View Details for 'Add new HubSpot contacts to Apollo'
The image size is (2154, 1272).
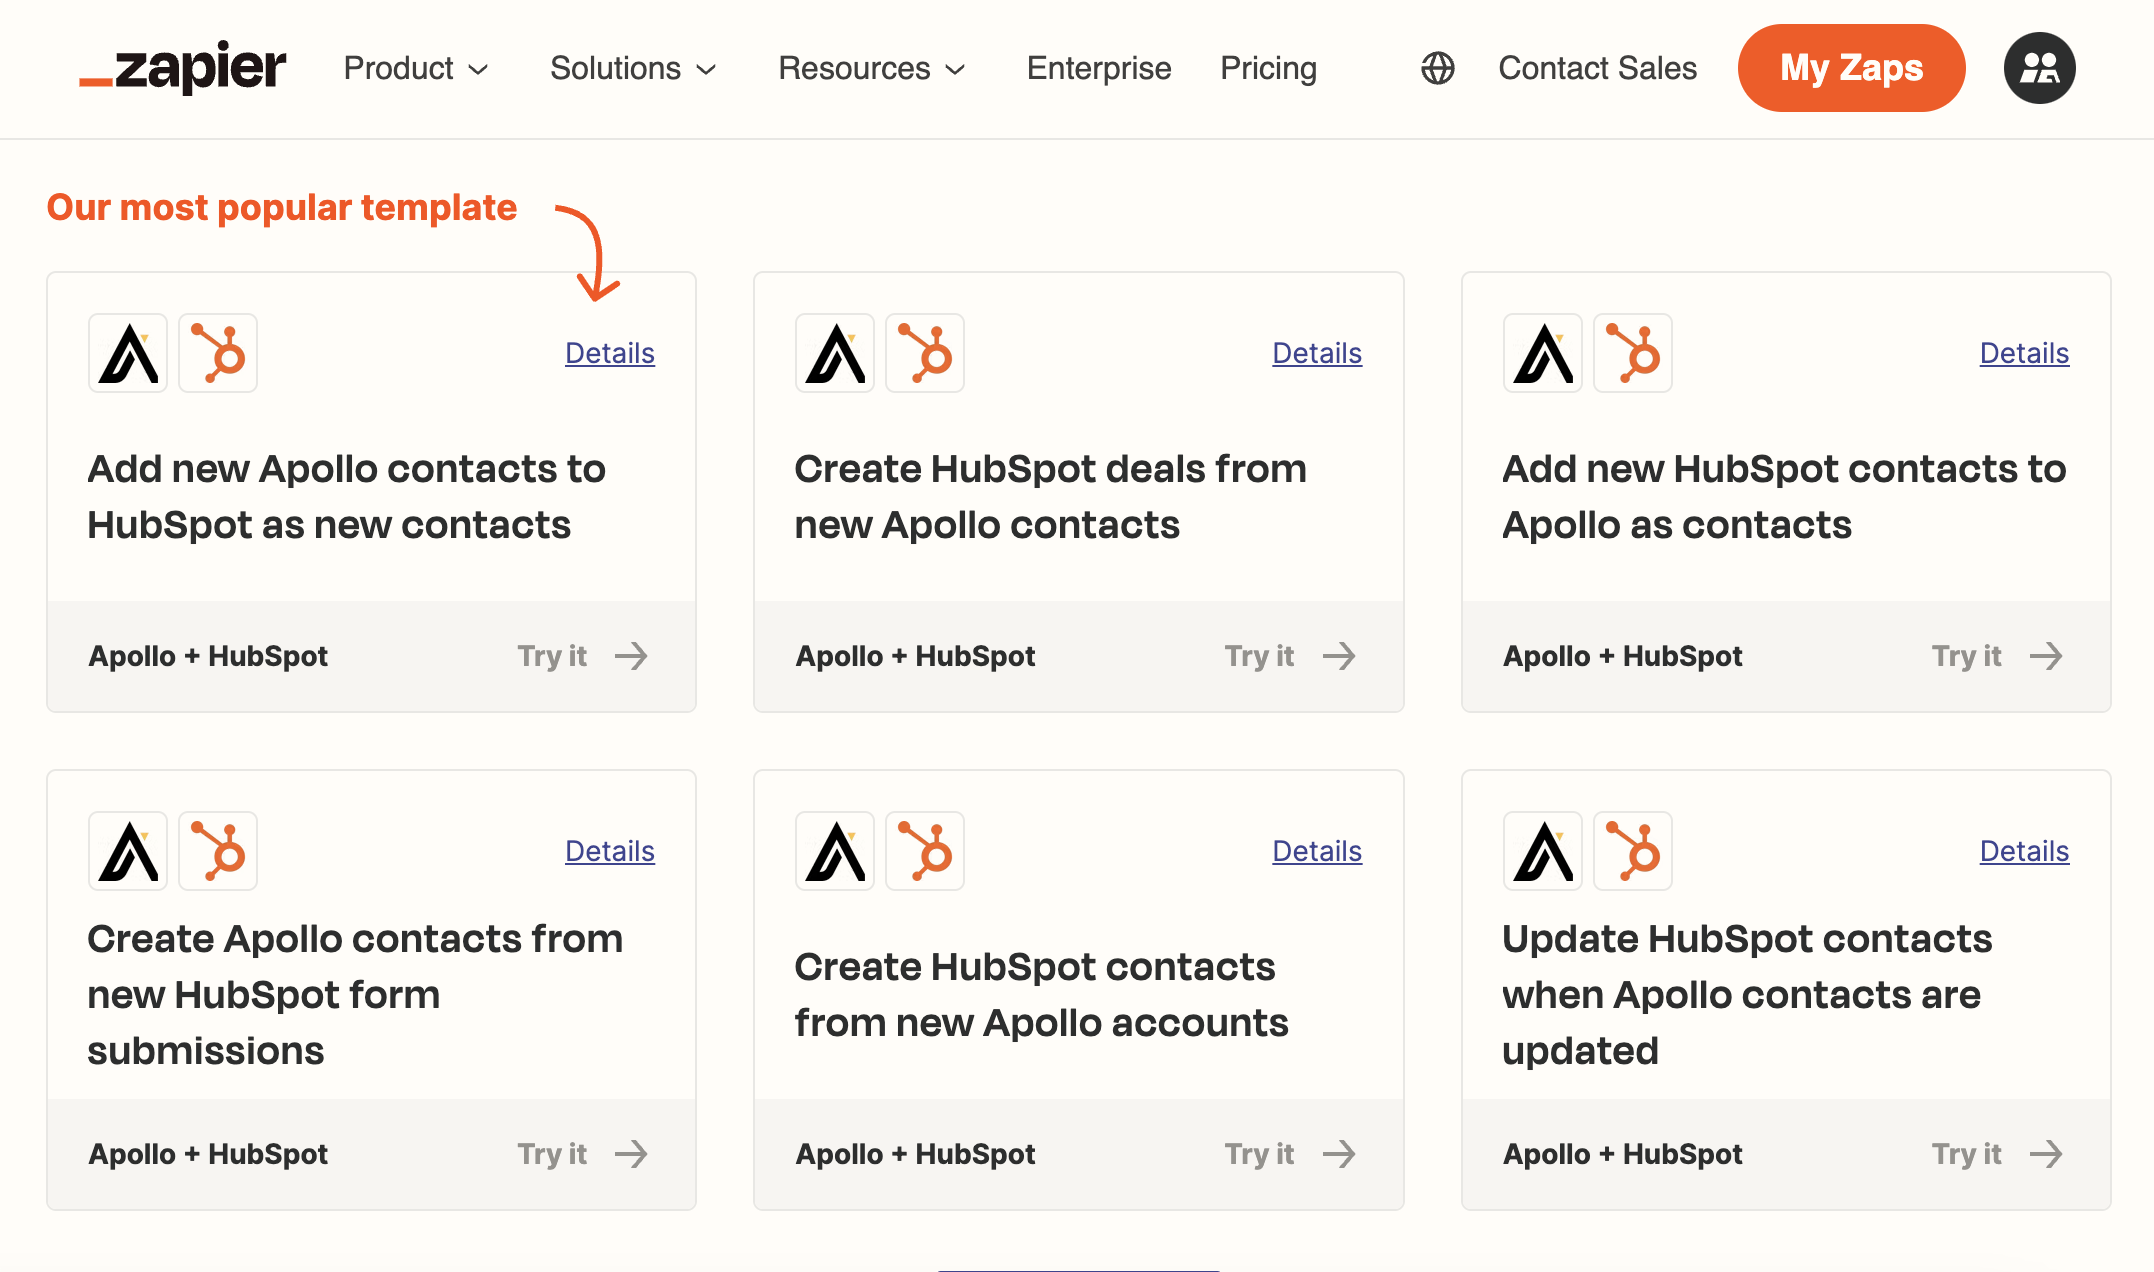point(2024,353)
